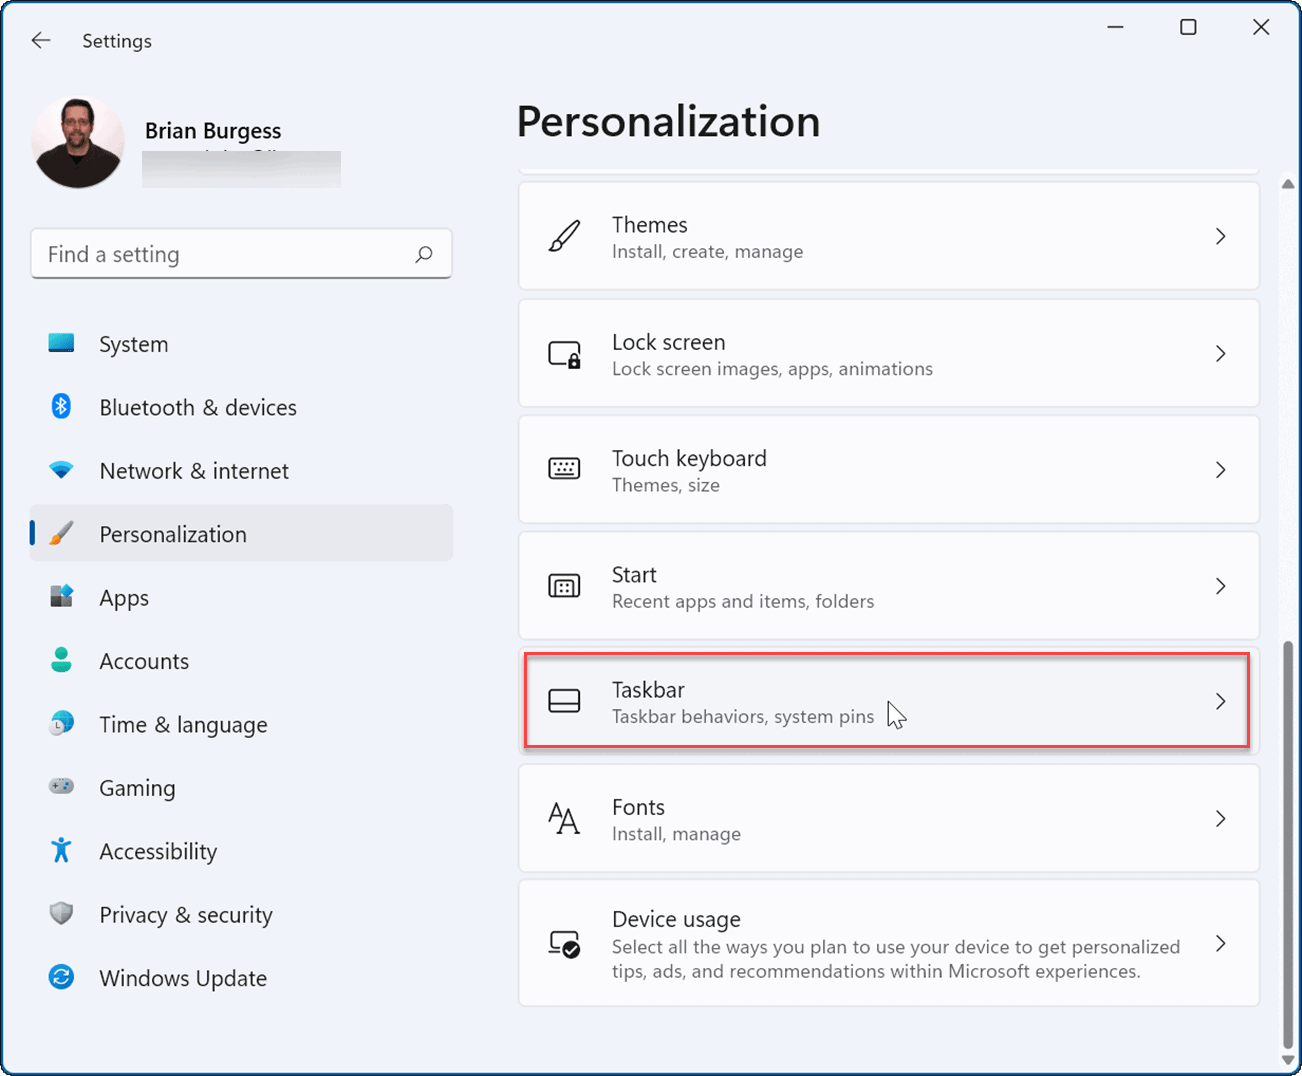Expand Taskbar settings via its chevron

[1220, 701]
